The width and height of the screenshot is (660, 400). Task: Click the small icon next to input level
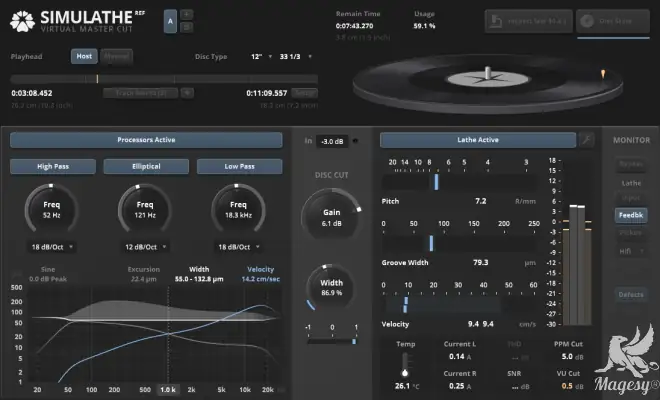tap(356, 141)
